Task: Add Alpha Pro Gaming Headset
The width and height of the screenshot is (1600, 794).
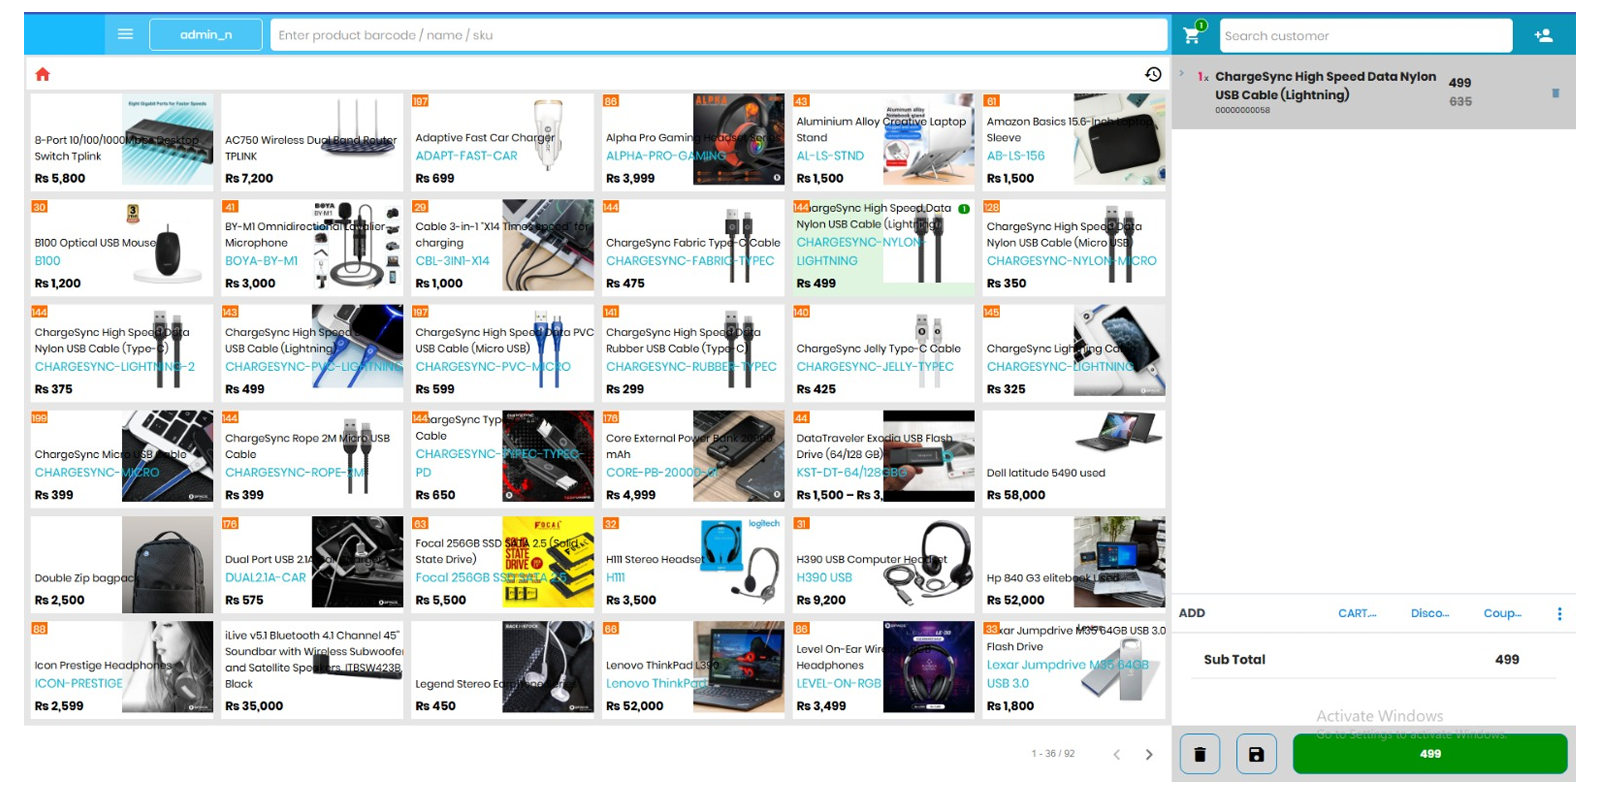Action: pyautogui.click(x=693, y=140)
